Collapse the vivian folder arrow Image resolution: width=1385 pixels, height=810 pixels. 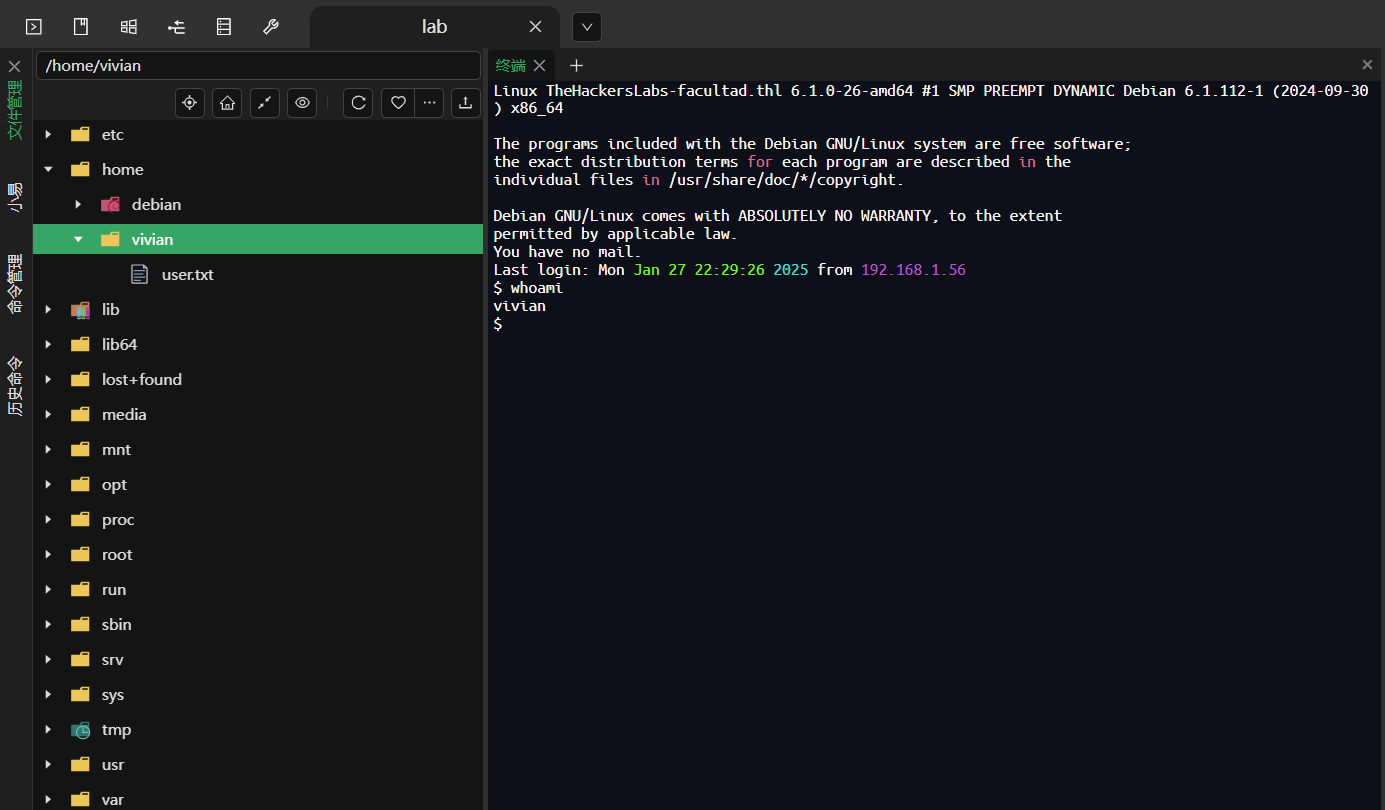78,240
